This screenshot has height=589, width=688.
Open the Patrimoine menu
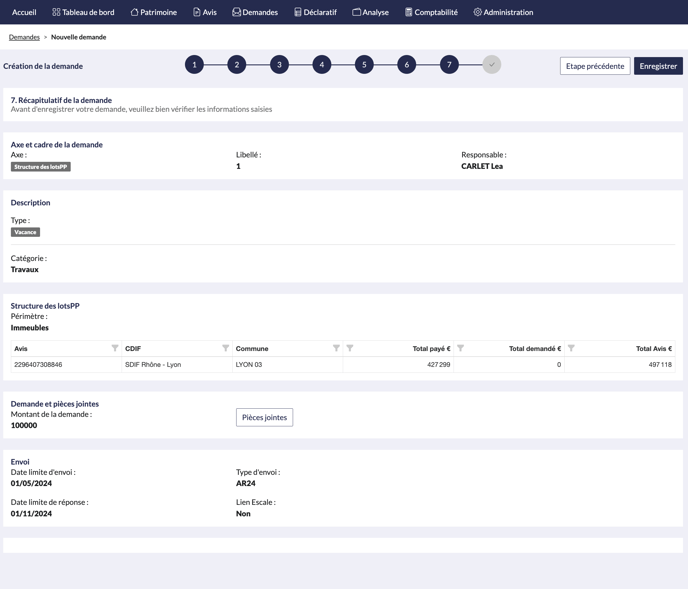[154, 12]
